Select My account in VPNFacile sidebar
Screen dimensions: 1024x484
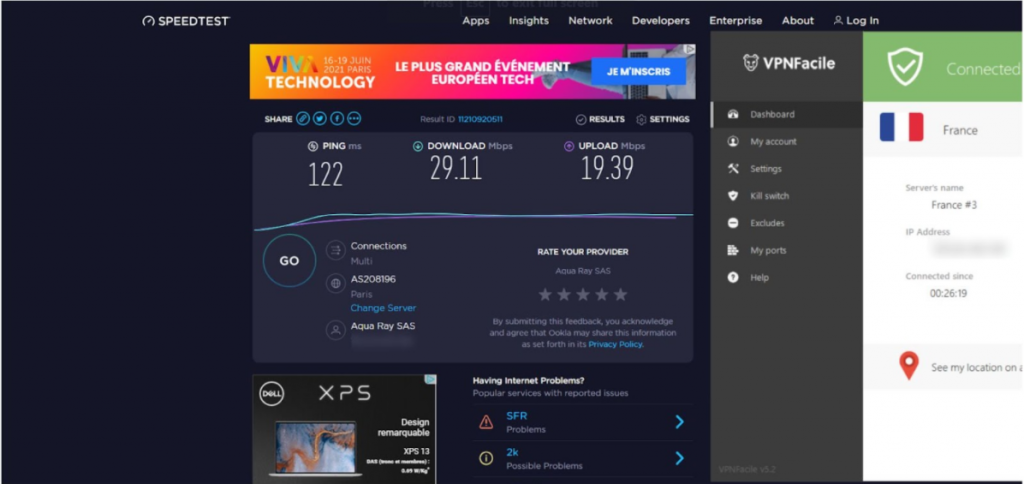[x=786, y=141]
